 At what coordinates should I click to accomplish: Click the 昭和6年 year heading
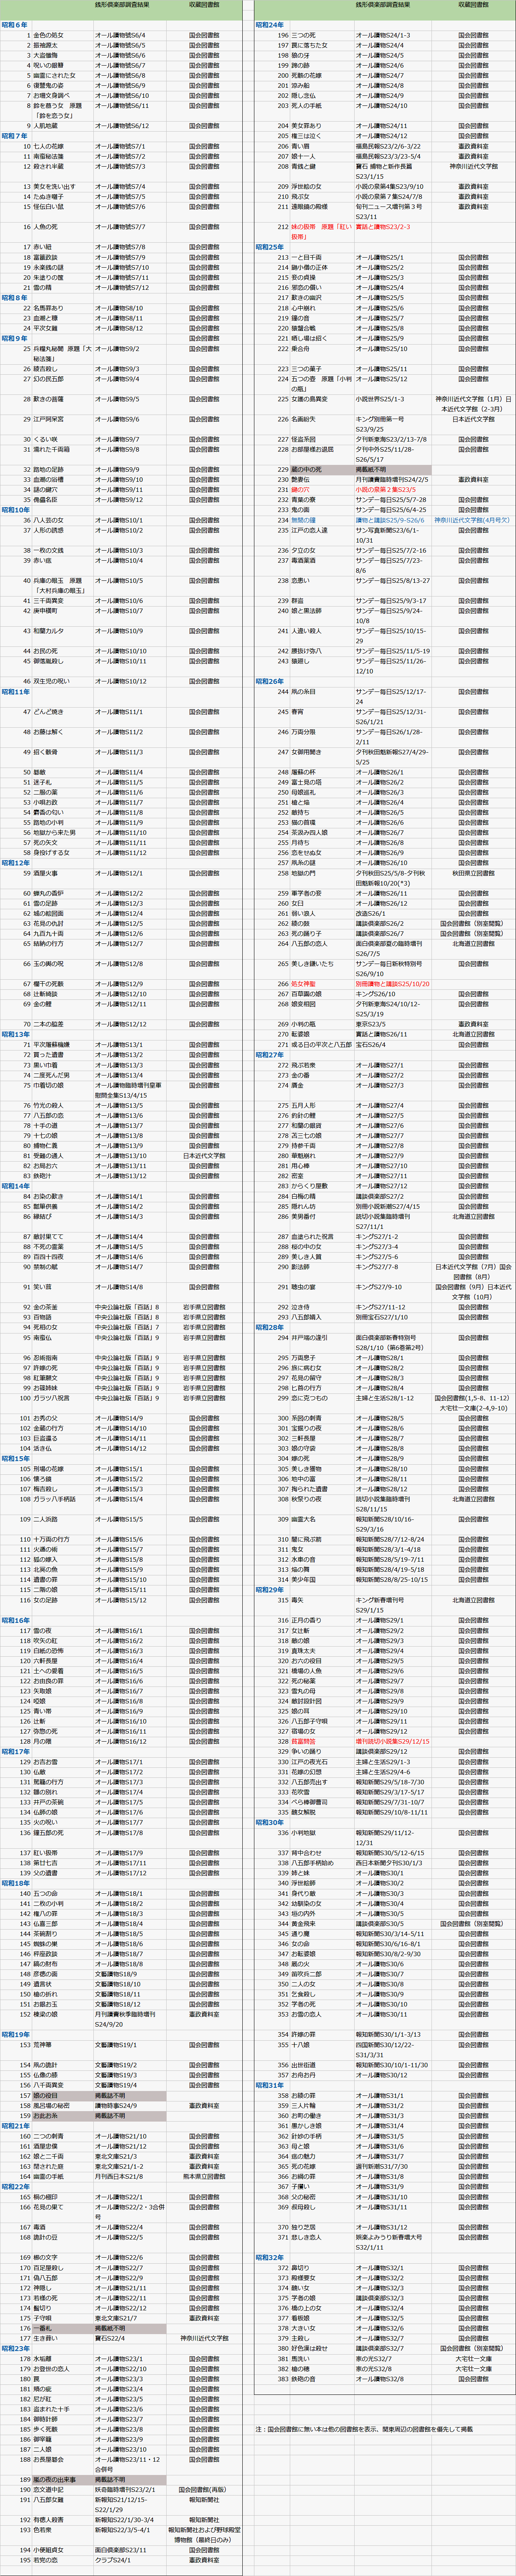pyautogui.click(x=15, y=24)
